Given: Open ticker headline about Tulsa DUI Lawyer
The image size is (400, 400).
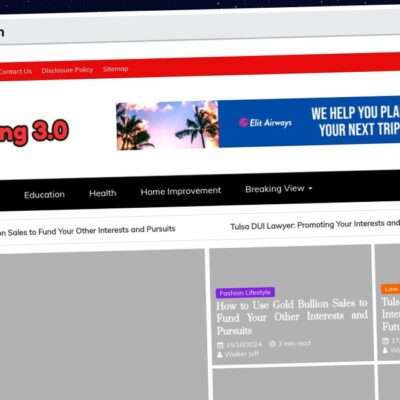Looking at the screenshot, I should 315,225.
